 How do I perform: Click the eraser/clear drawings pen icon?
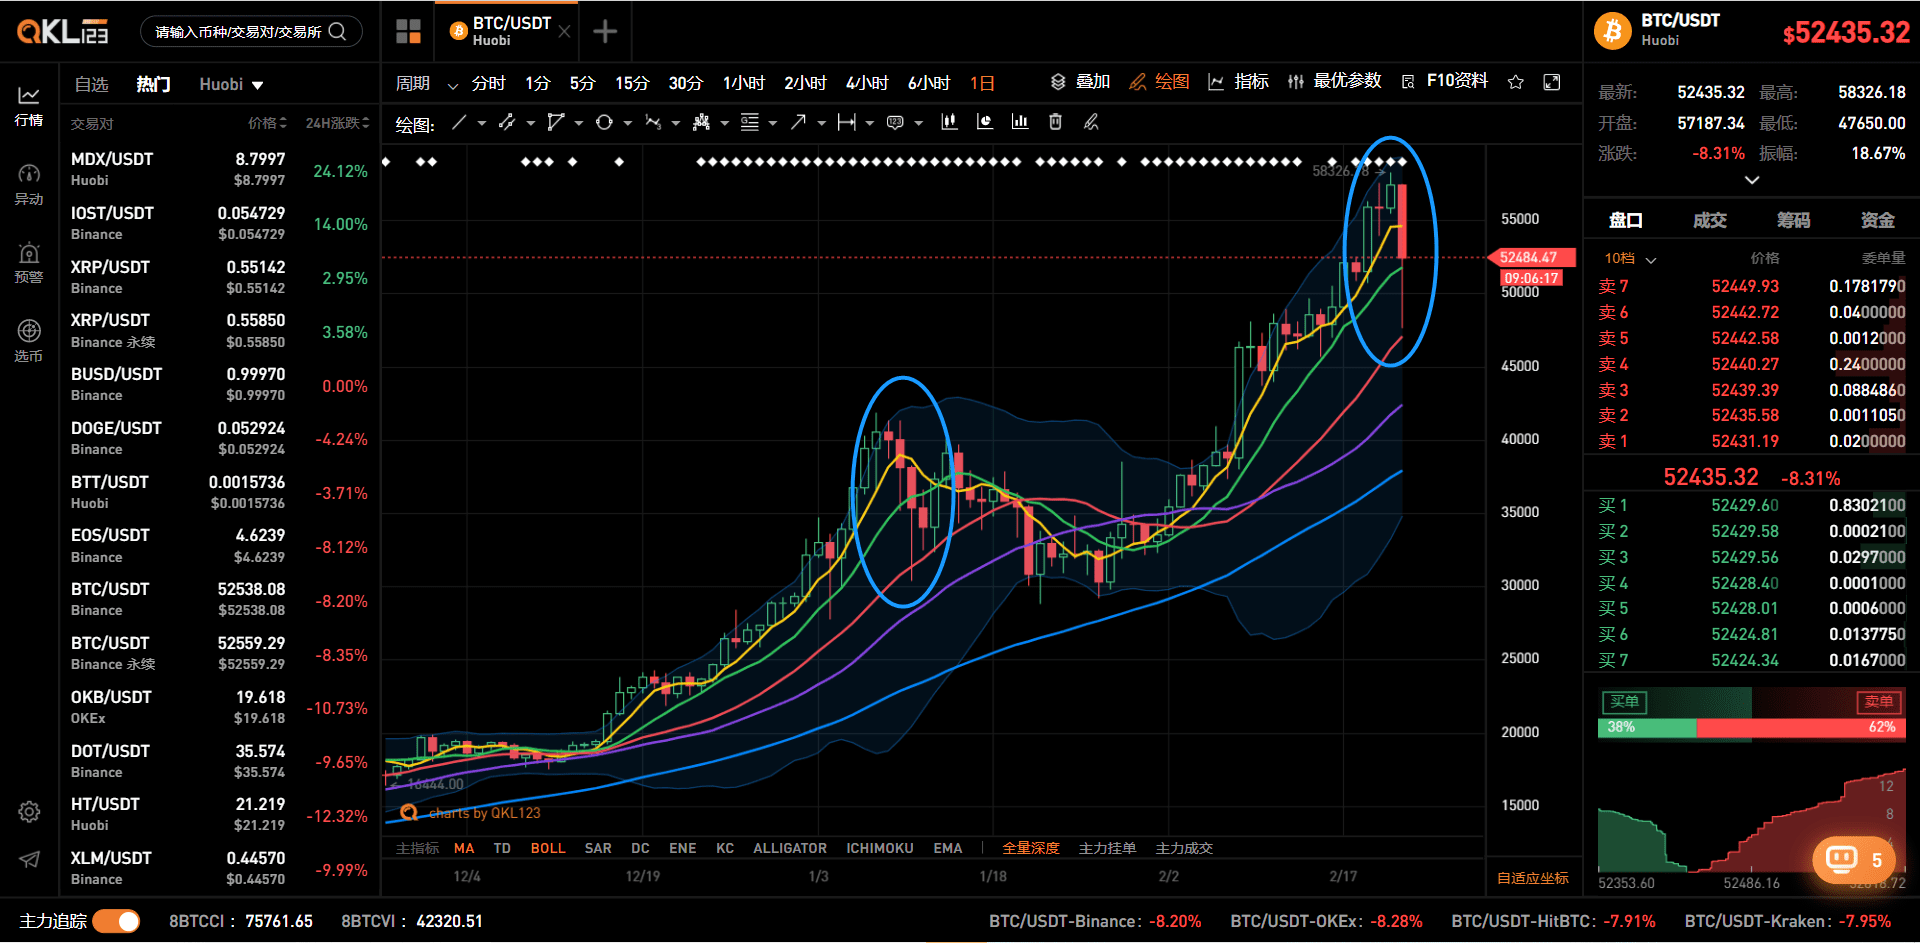point(1091,122)
